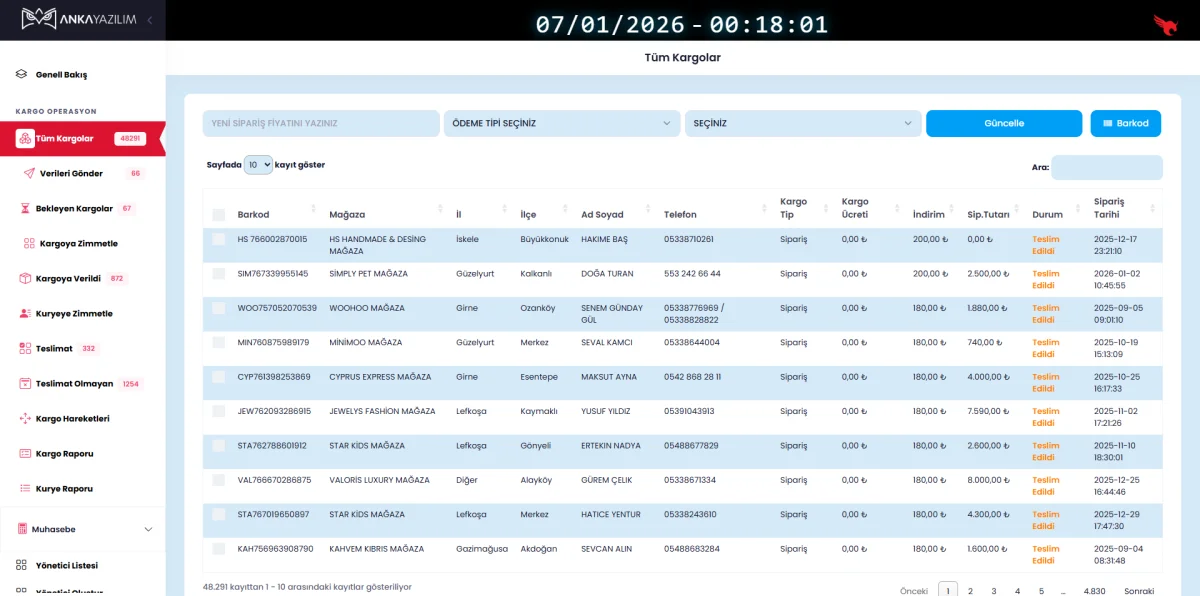Collapse sidebar using the header chevron
This screenshot has height=596, width=1200.
[149, 20]
